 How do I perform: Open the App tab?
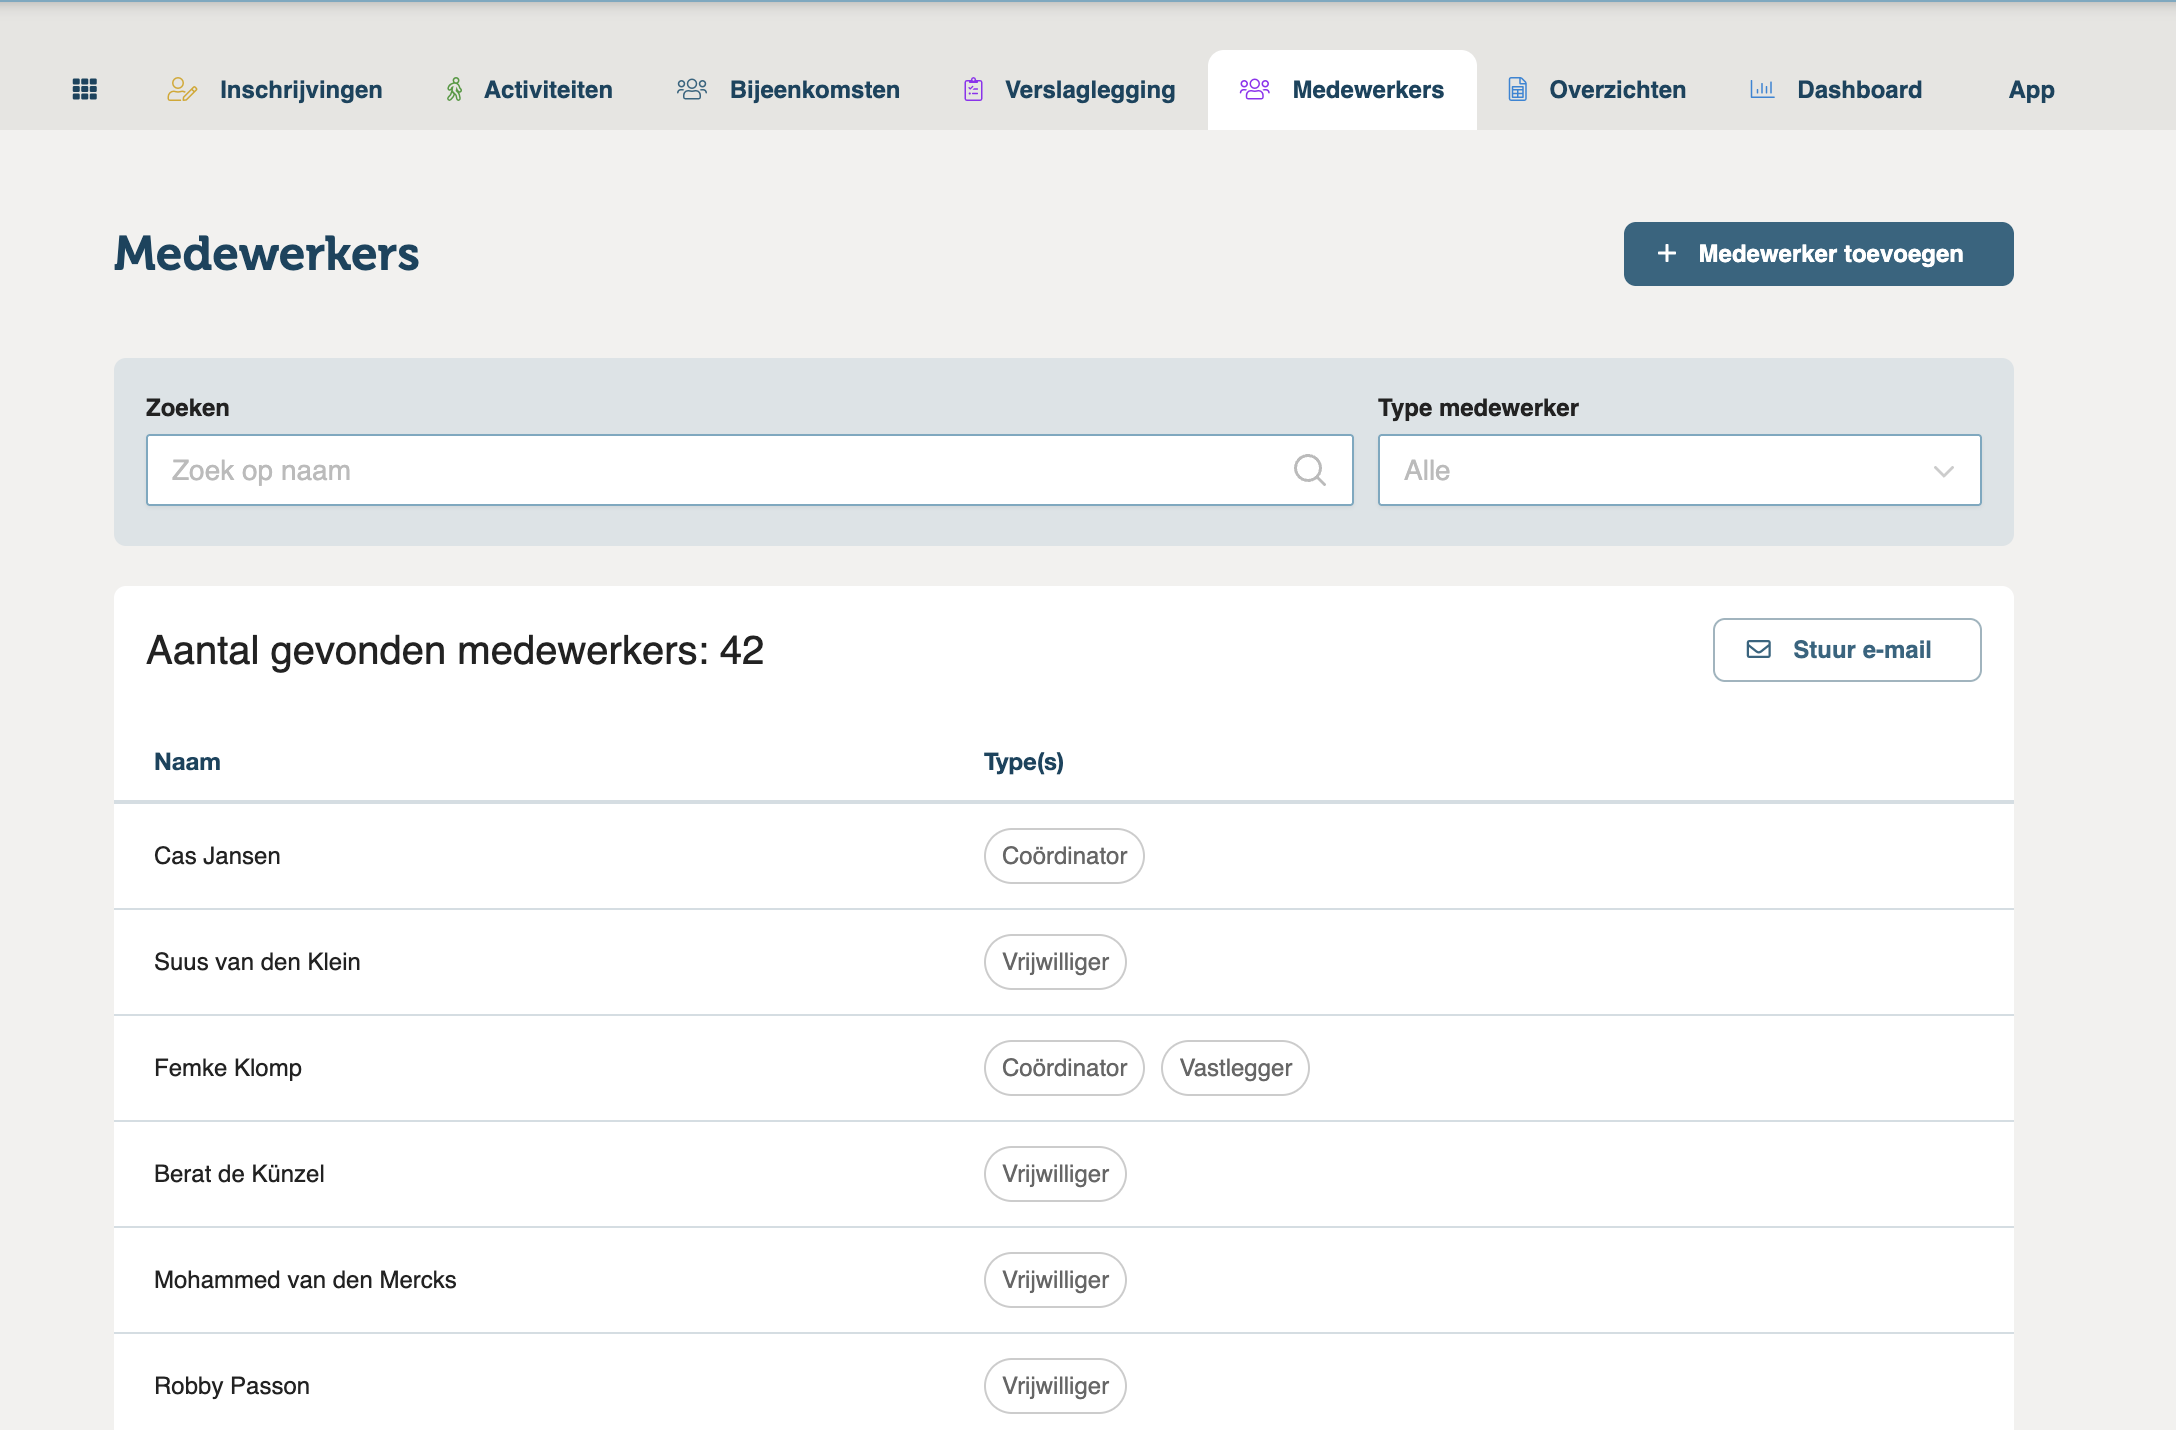[2031, 90]
